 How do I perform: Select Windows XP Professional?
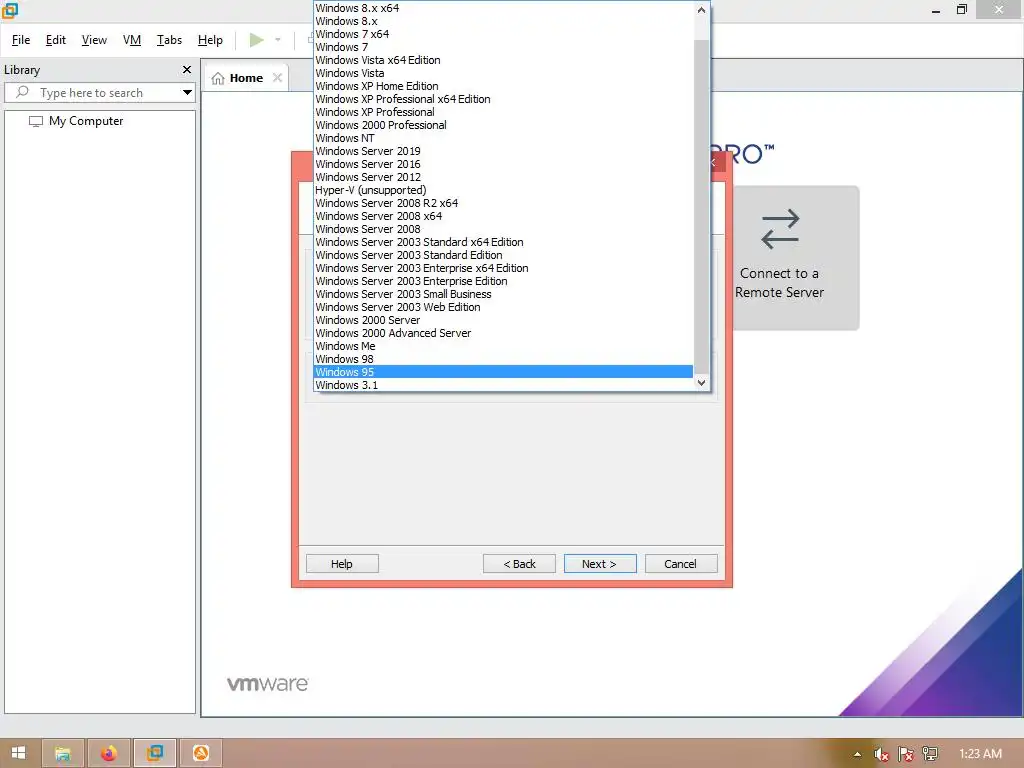coord(503,112)
